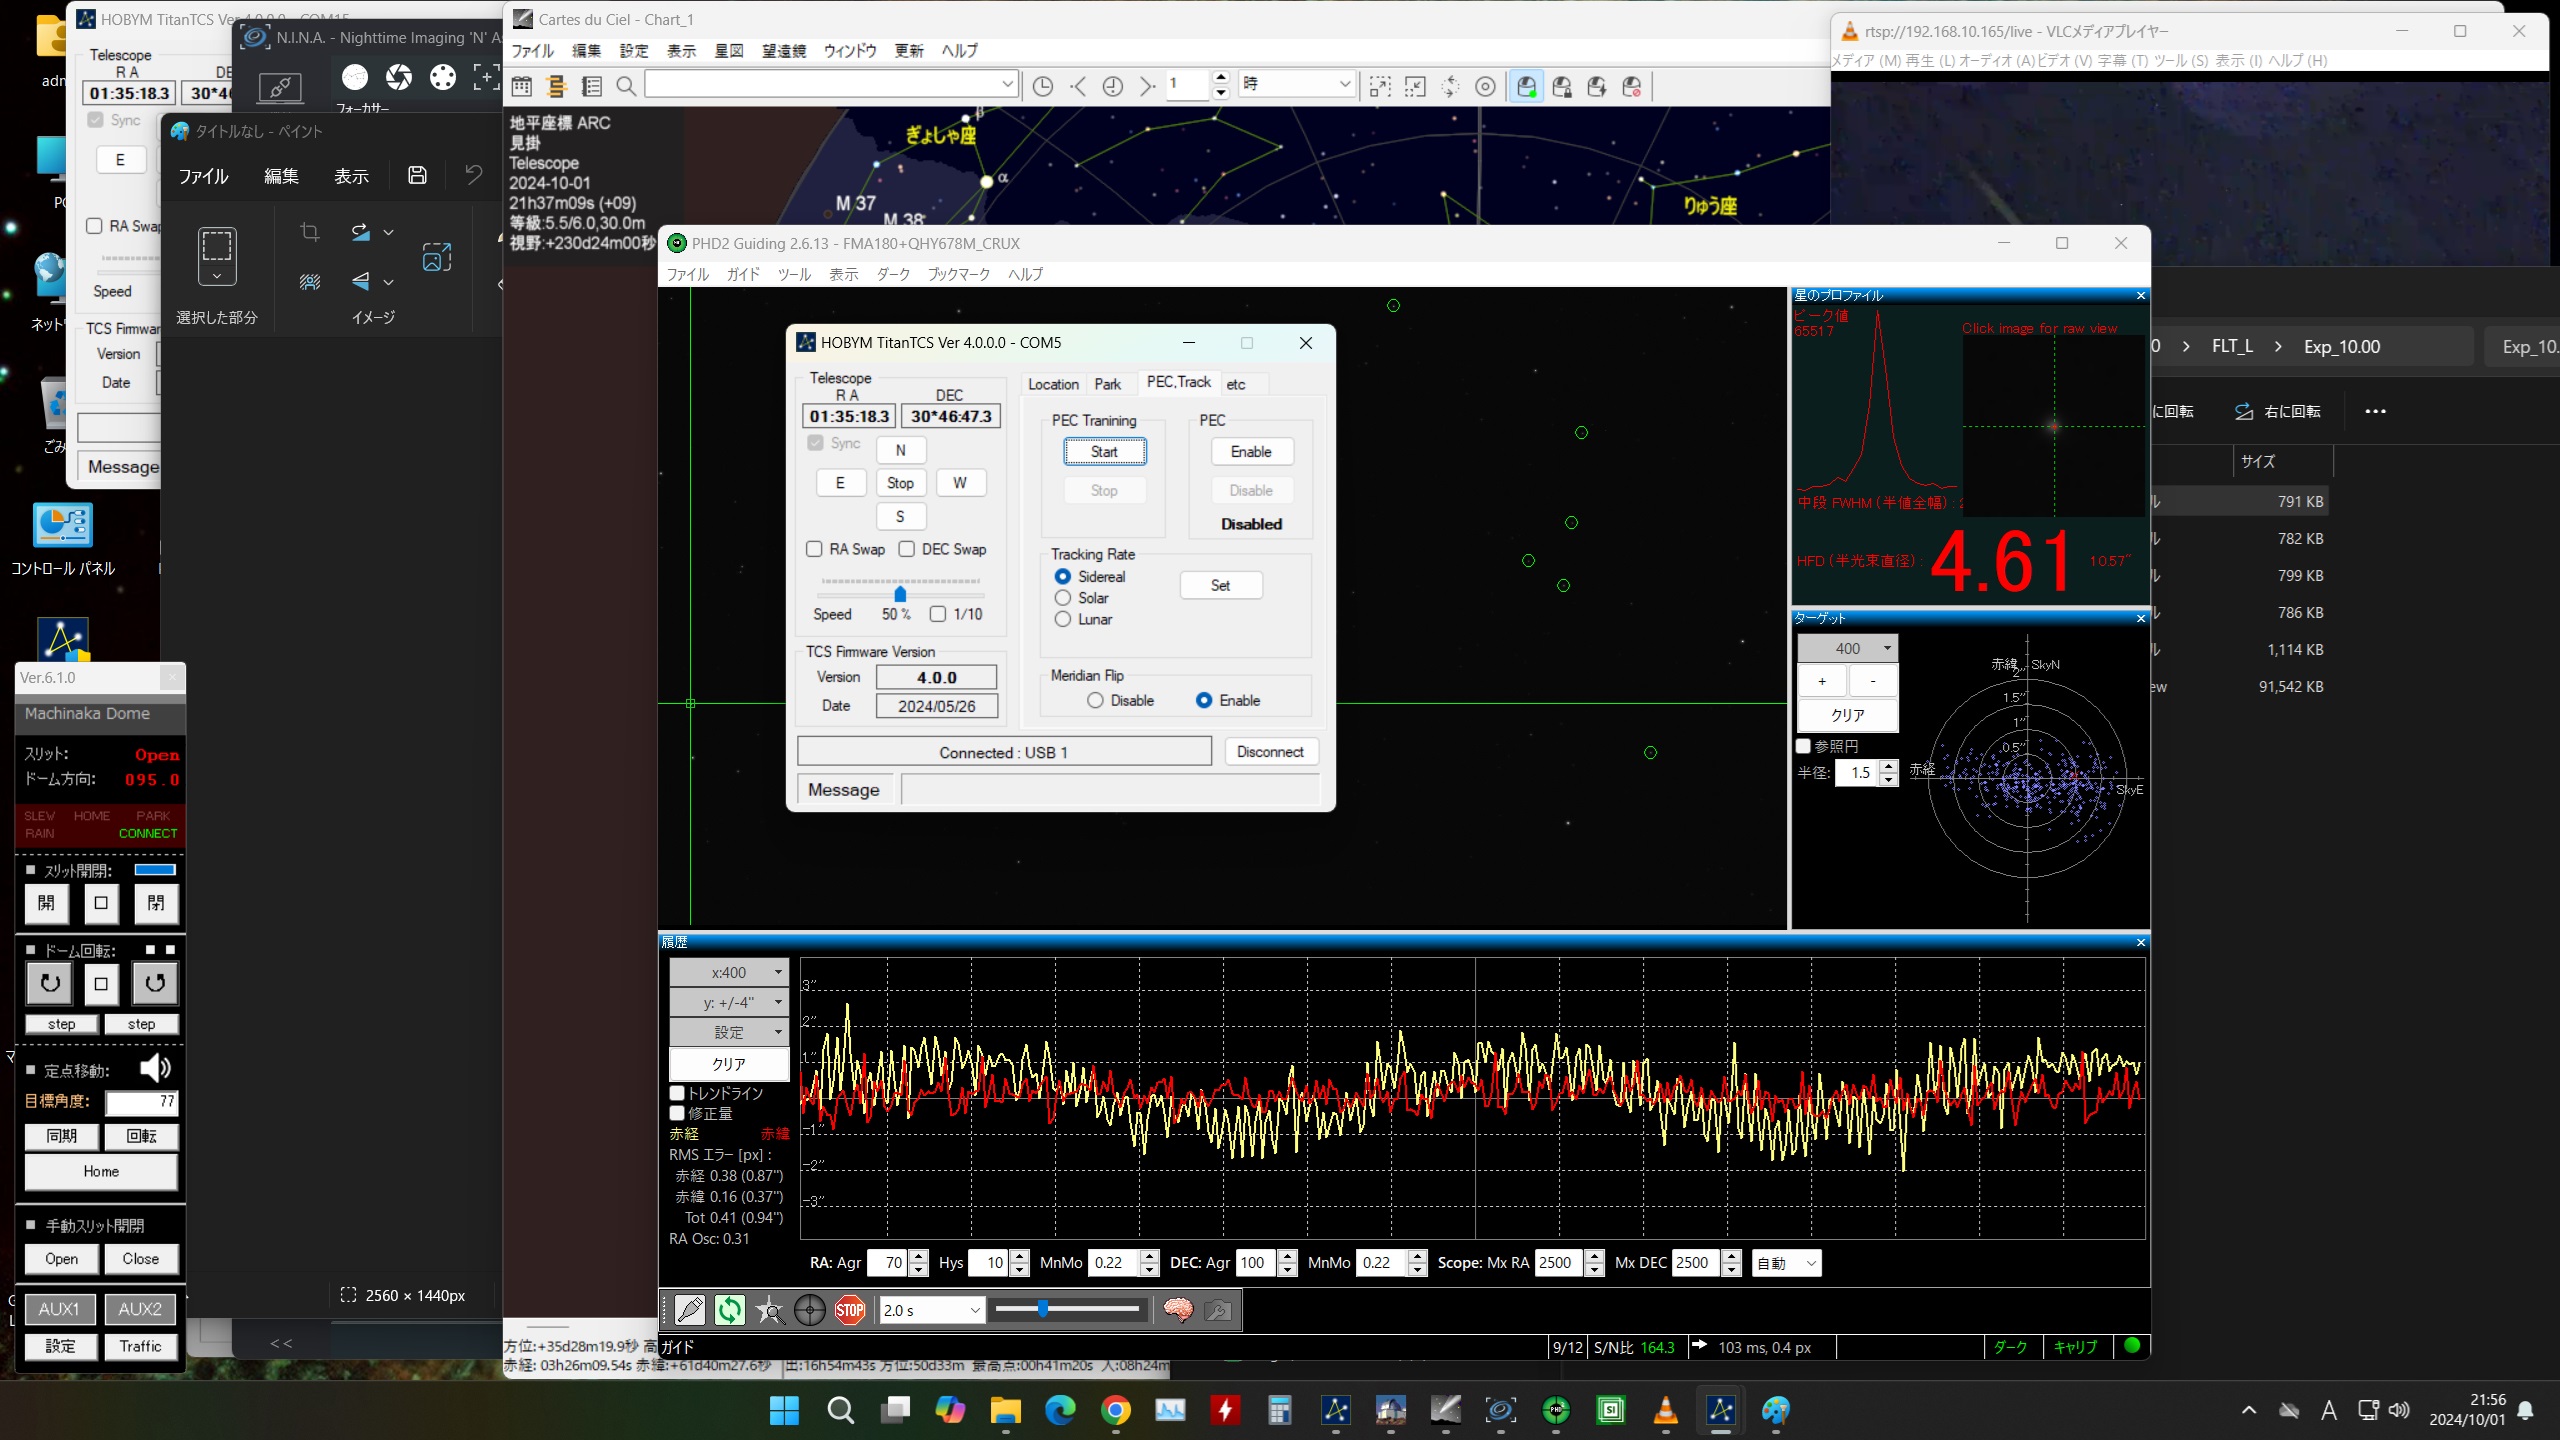
Task: Click PHD2 loop exposures icon
Action: (x=730, y=1310)
